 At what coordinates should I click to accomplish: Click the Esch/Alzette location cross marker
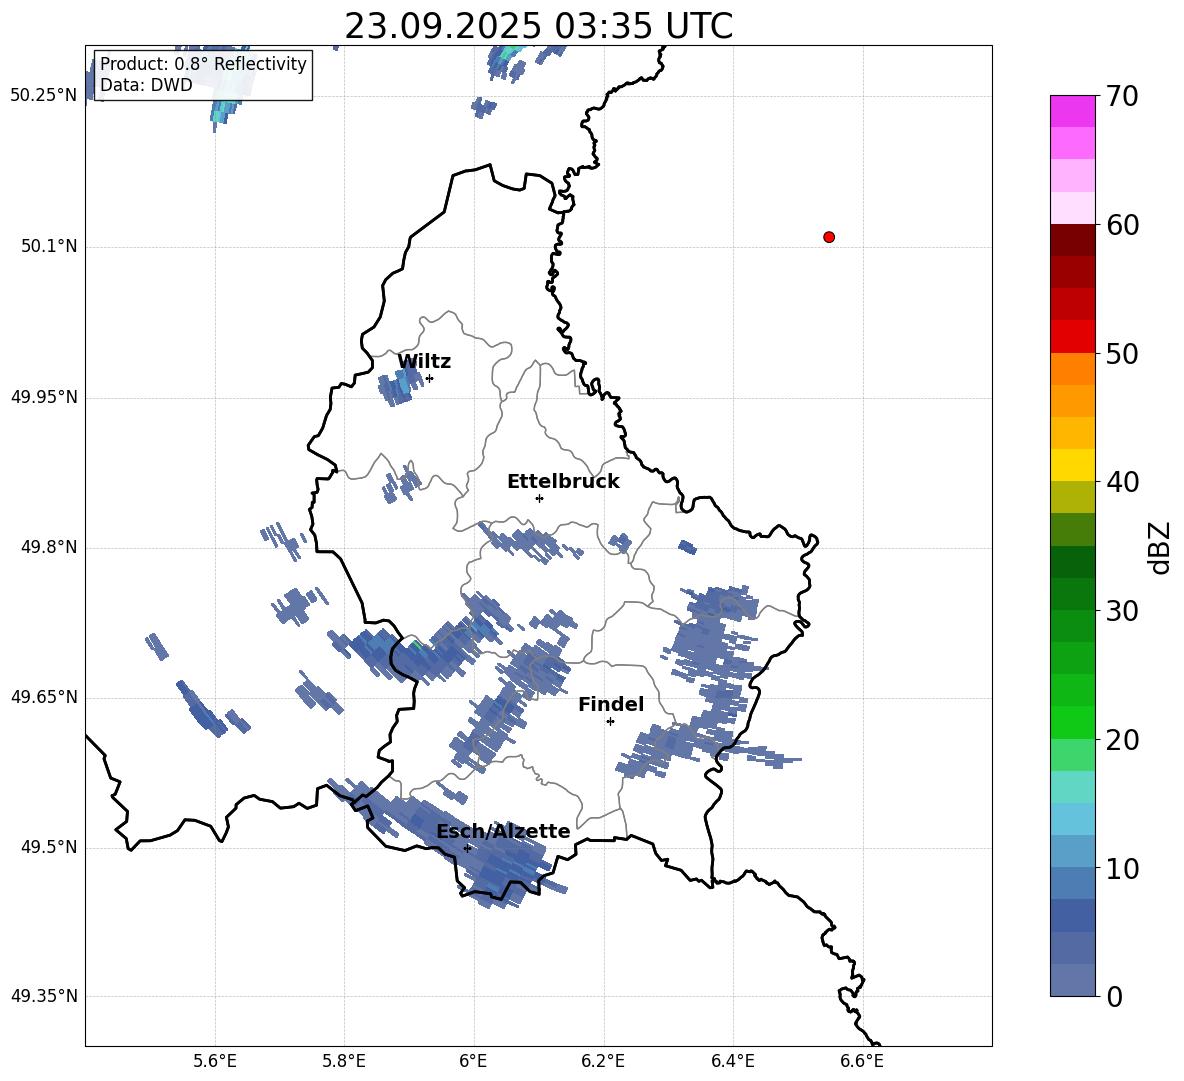tap(467, 848)
